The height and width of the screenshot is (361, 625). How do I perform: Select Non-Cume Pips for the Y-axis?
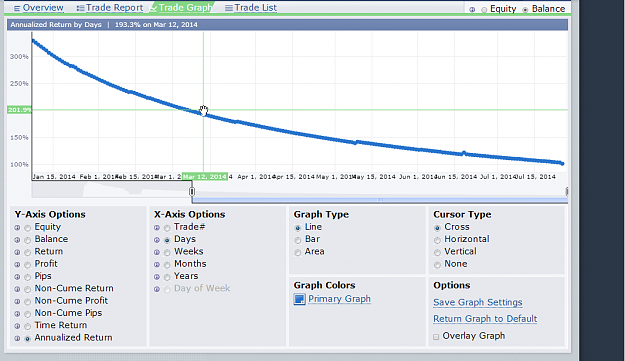pyautogui.click(x=28, y=314)
